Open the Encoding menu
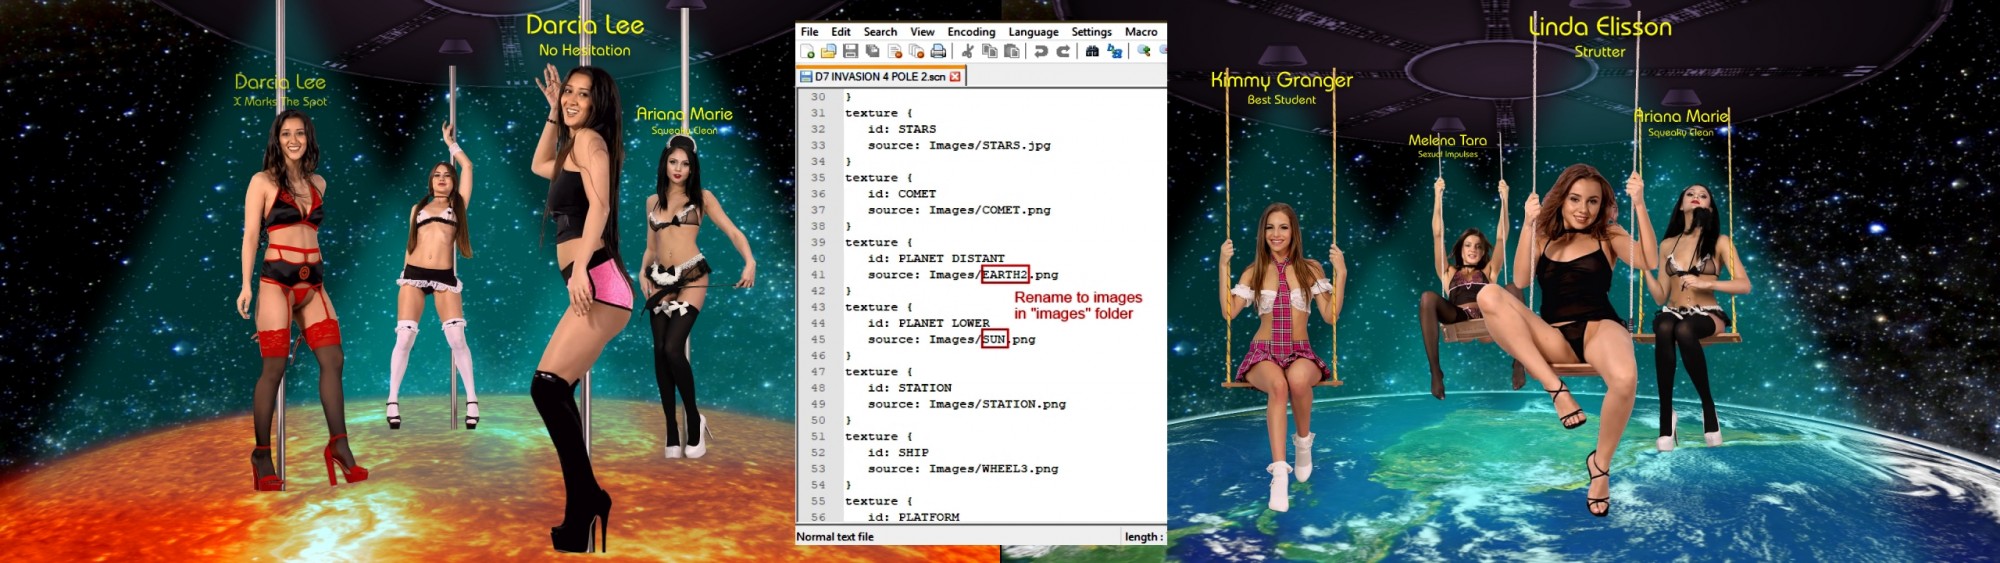The height and width of the screenshot is (563, 2000). point(971,32)
